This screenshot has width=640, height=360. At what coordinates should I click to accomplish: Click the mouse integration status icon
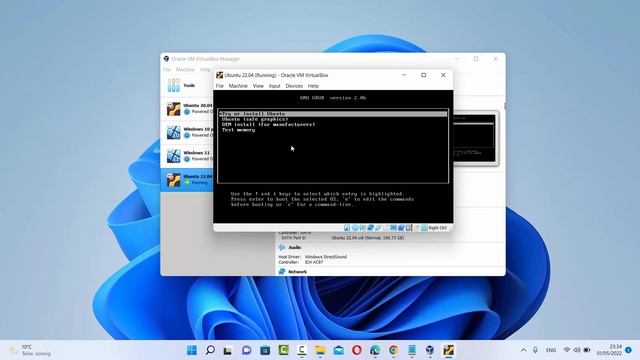click(x=416, y=228)
